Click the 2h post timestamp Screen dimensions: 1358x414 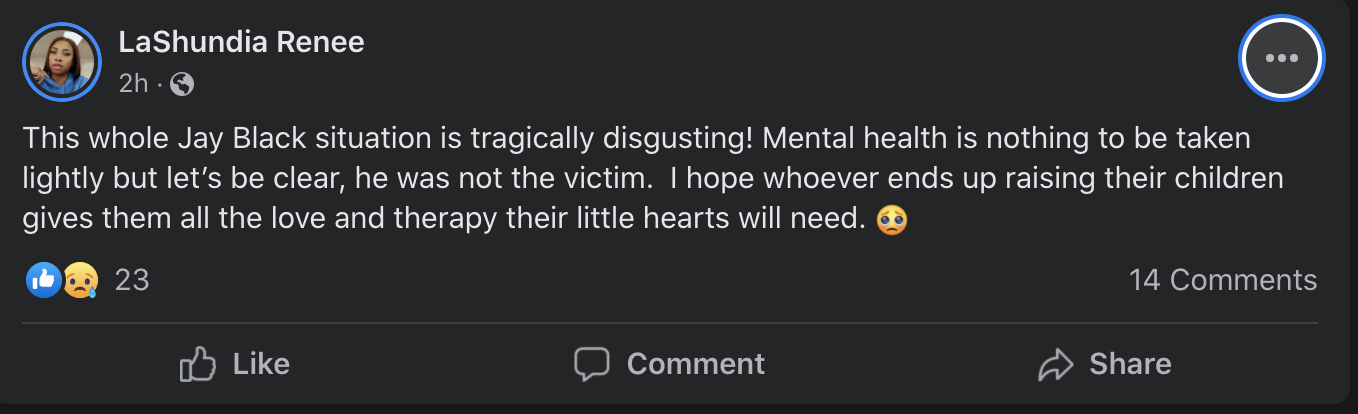[132, 84]
